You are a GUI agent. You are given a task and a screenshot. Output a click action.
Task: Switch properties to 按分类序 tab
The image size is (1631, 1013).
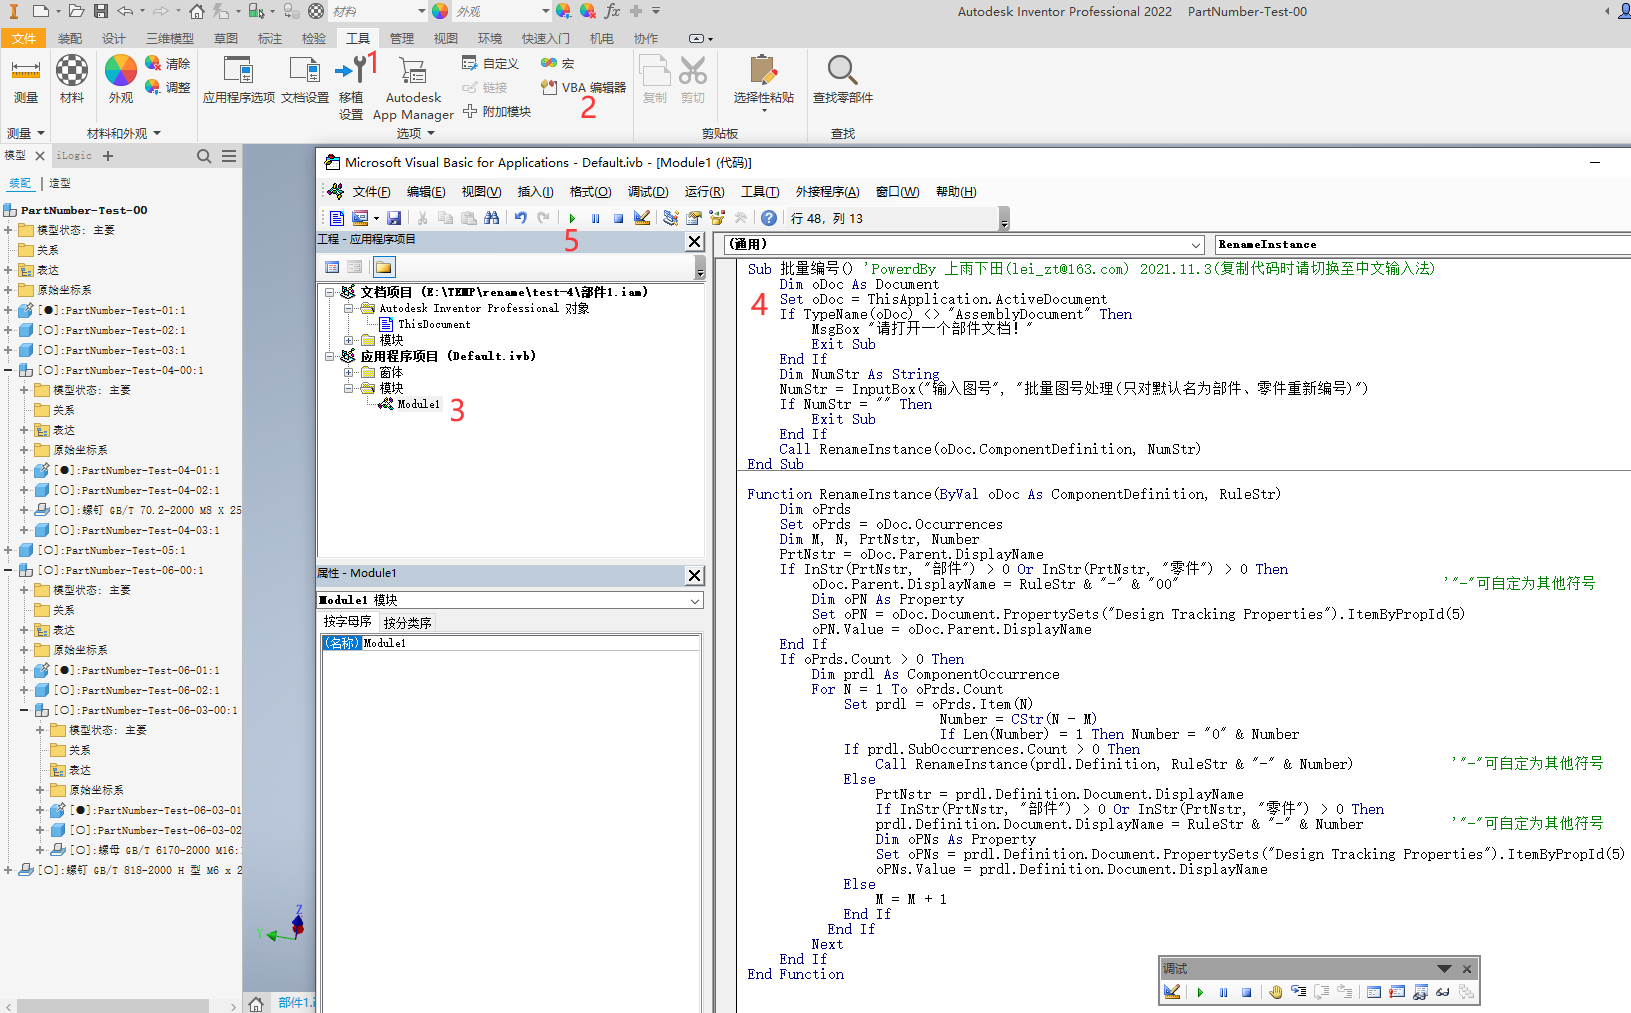[407, 622]
